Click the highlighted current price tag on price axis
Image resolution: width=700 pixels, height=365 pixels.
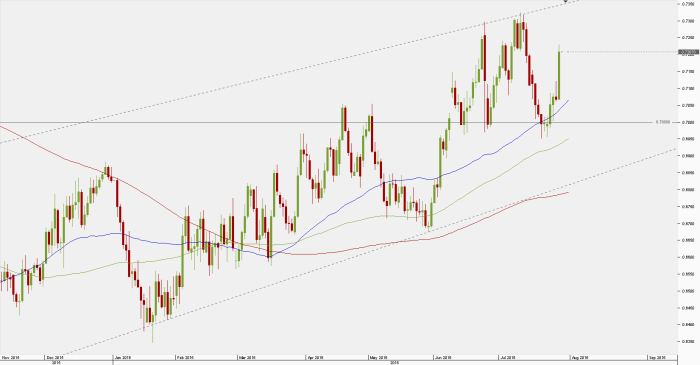coord(688,52)
